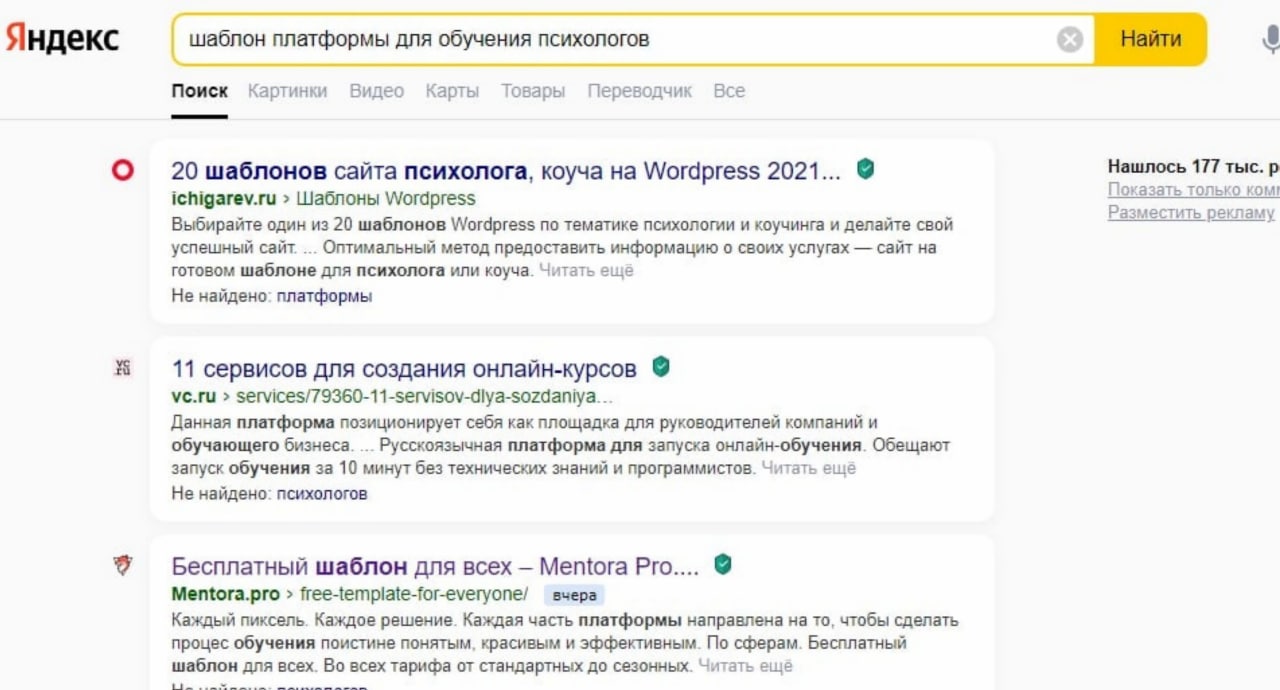
Task: Click 'Показать только комм' link
Action: tap(1194, 190)
